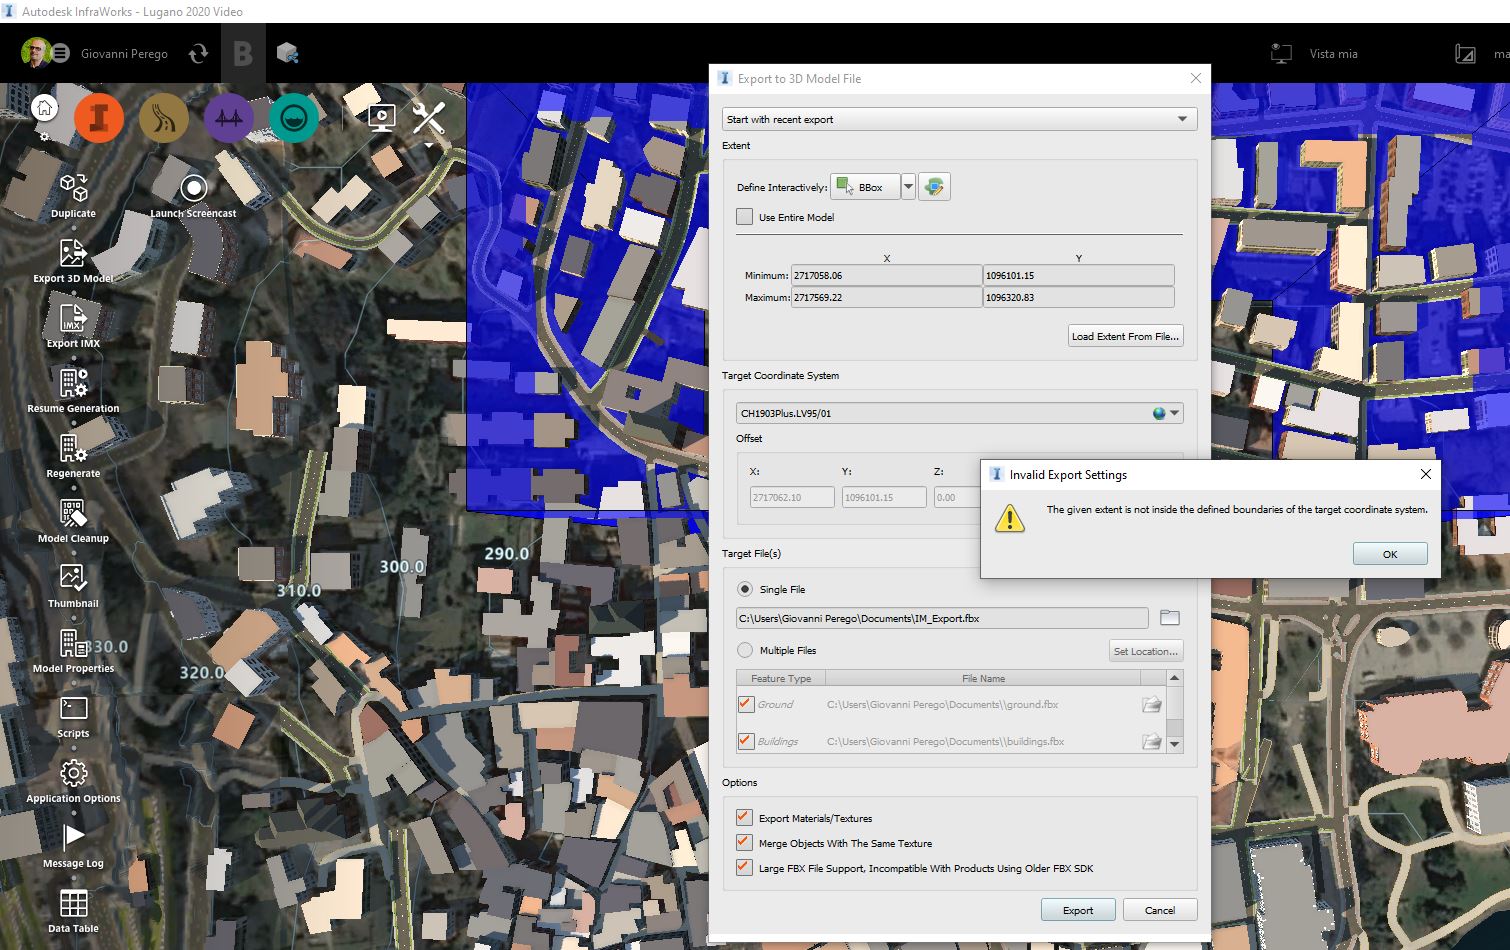Image resolution: width=1510 pixels, height=950 pixels.
Task: Select the Export 3D Model tool
Action: pos(71,253)
